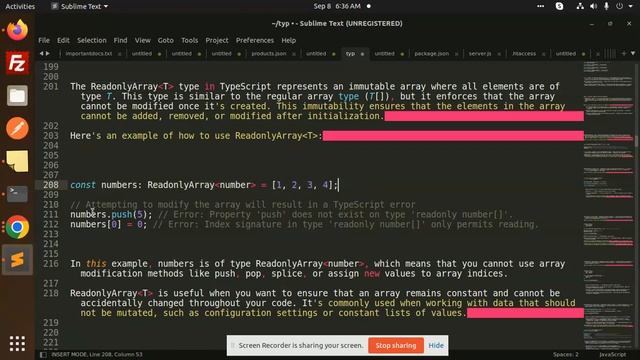Screen dimensions: 640x360
Task: Open the Spaces: 2 indentation selector
Action: [566, 354]
